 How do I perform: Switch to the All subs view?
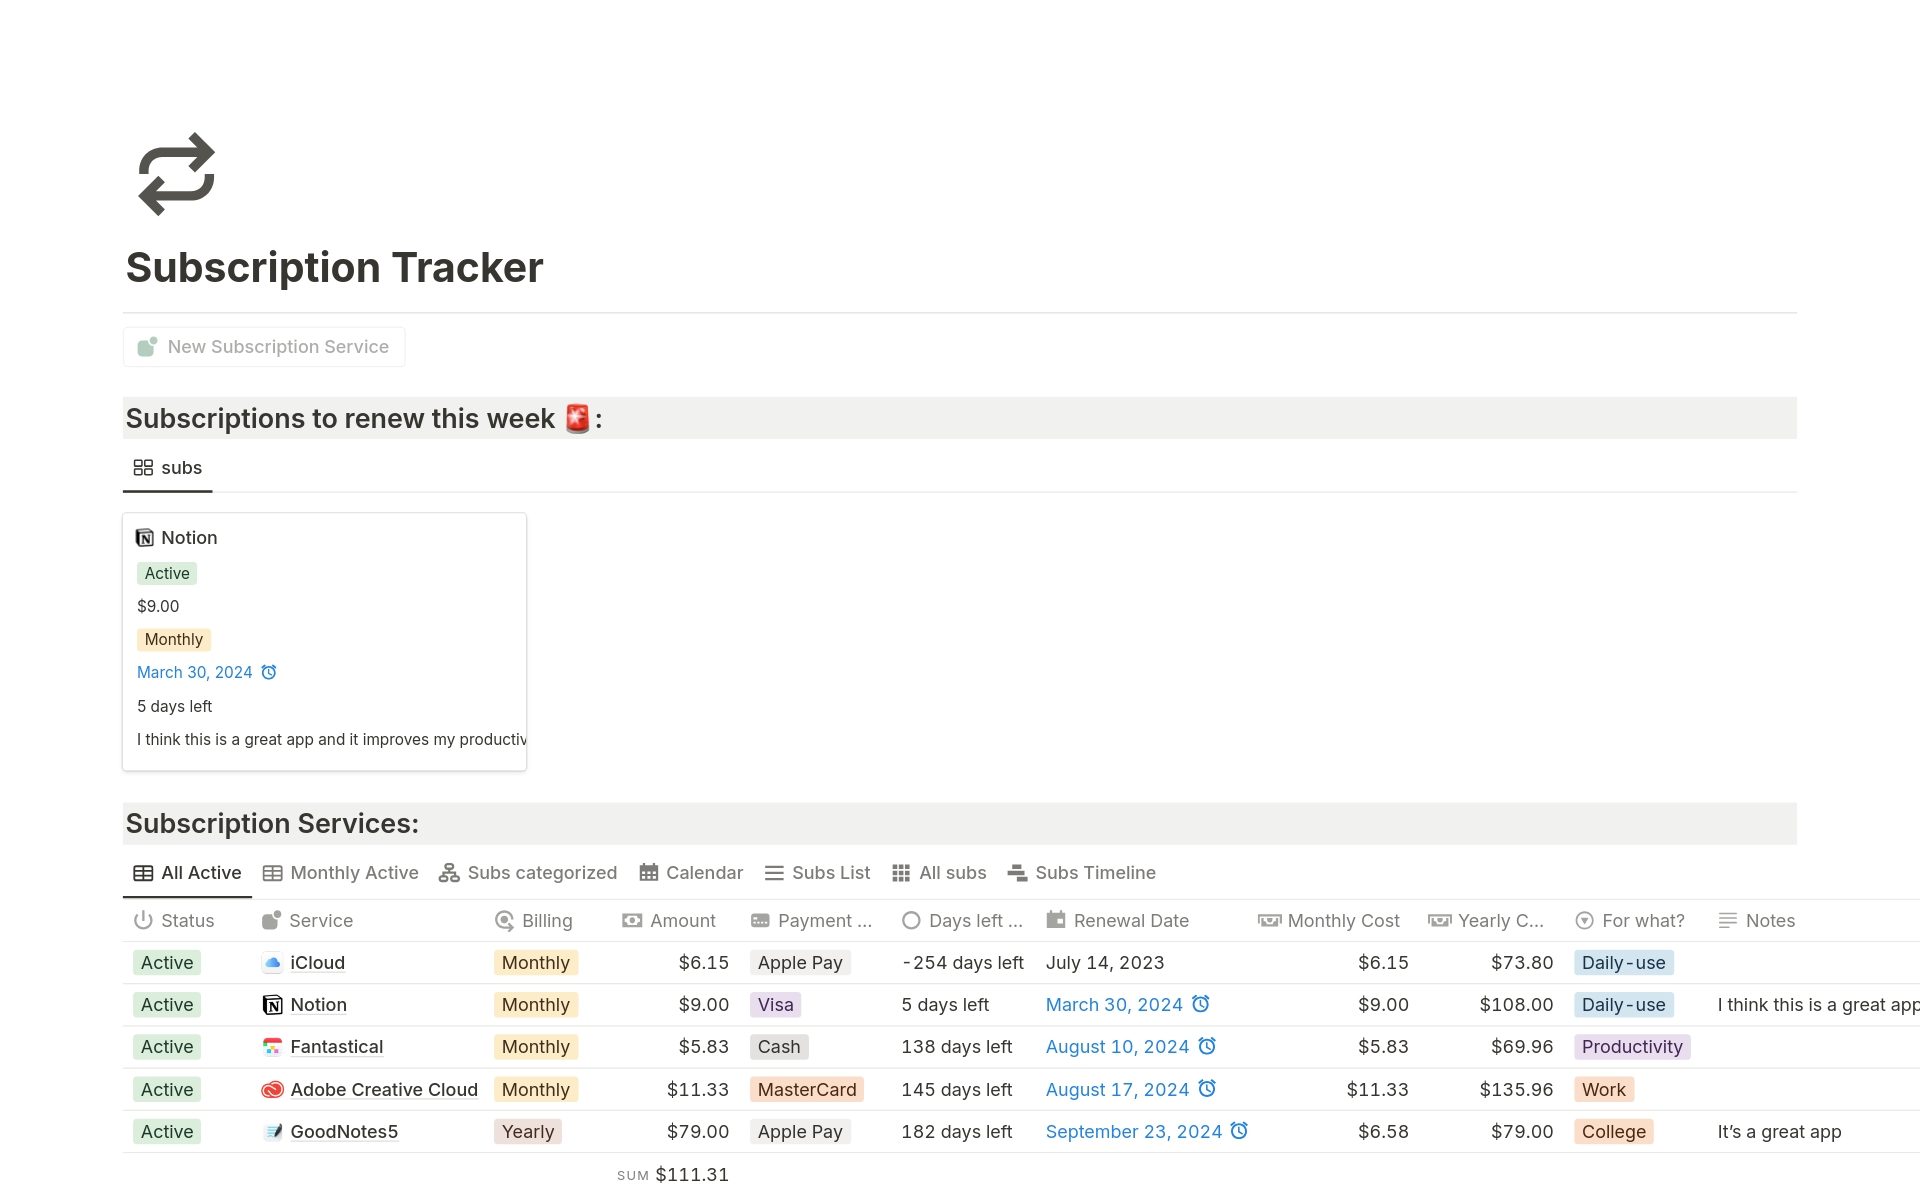(951, 872)
